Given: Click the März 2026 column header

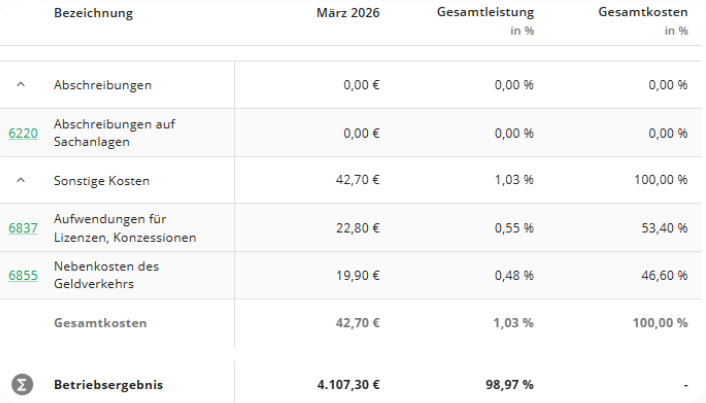Looking at the screenshot, I should coord(347,13).
